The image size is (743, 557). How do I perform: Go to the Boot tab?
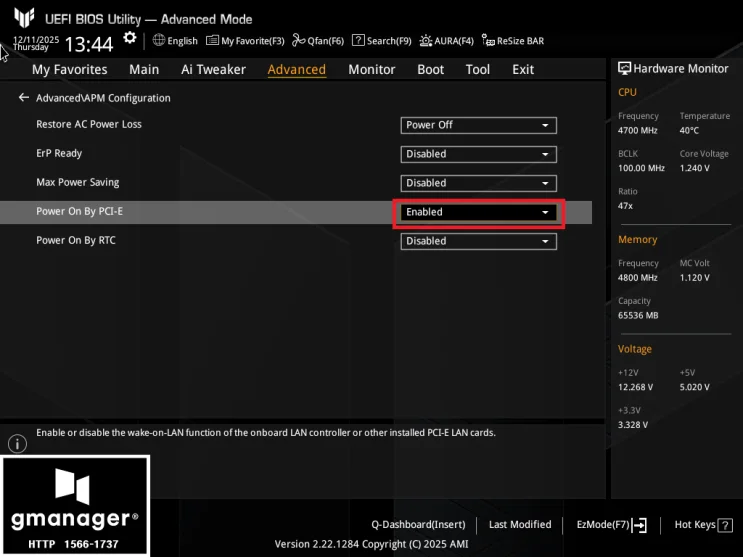430,70
